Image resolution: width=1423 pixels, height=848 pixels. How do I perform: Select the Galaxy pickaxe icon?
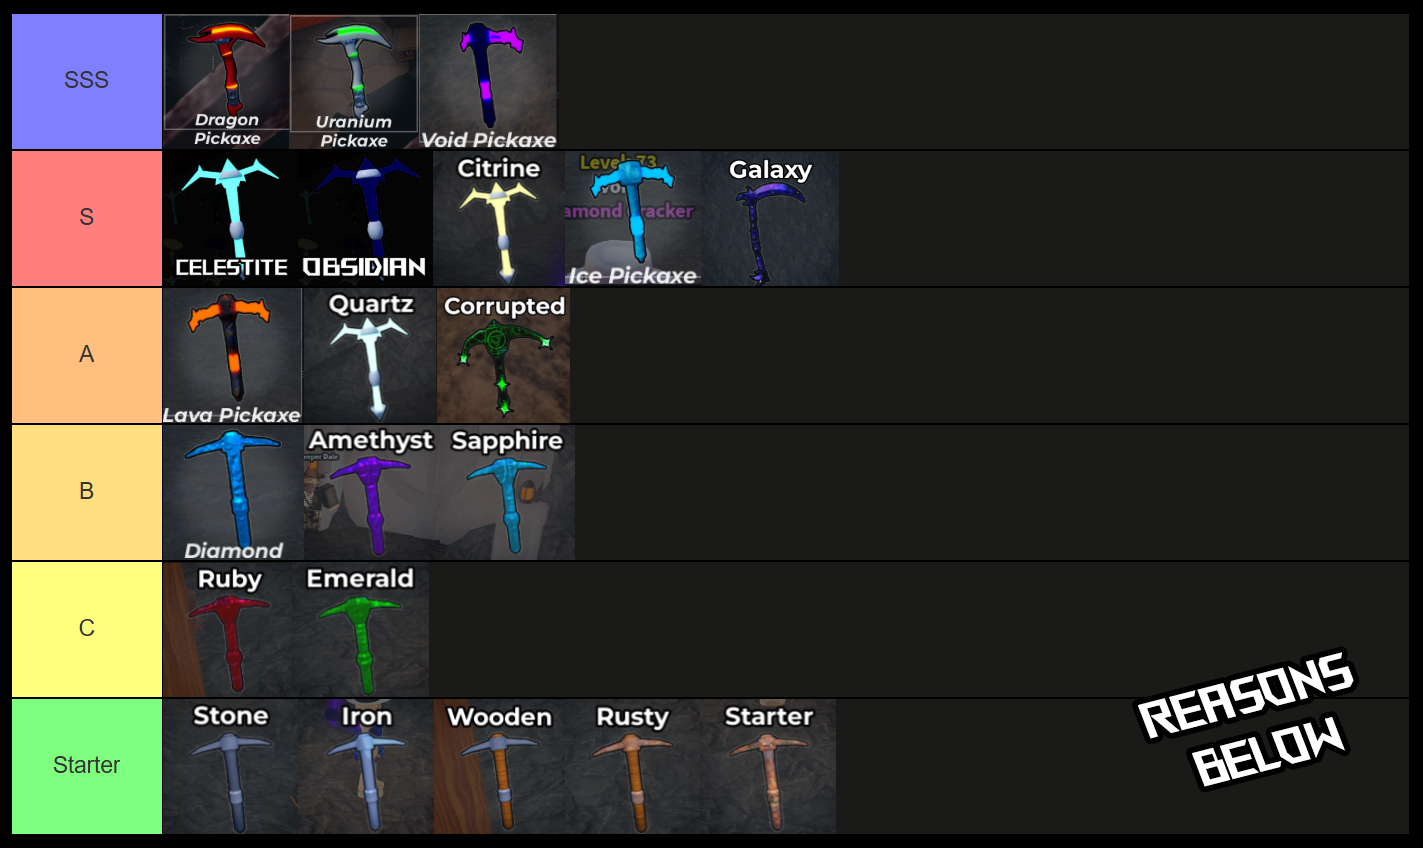point(770,219)
